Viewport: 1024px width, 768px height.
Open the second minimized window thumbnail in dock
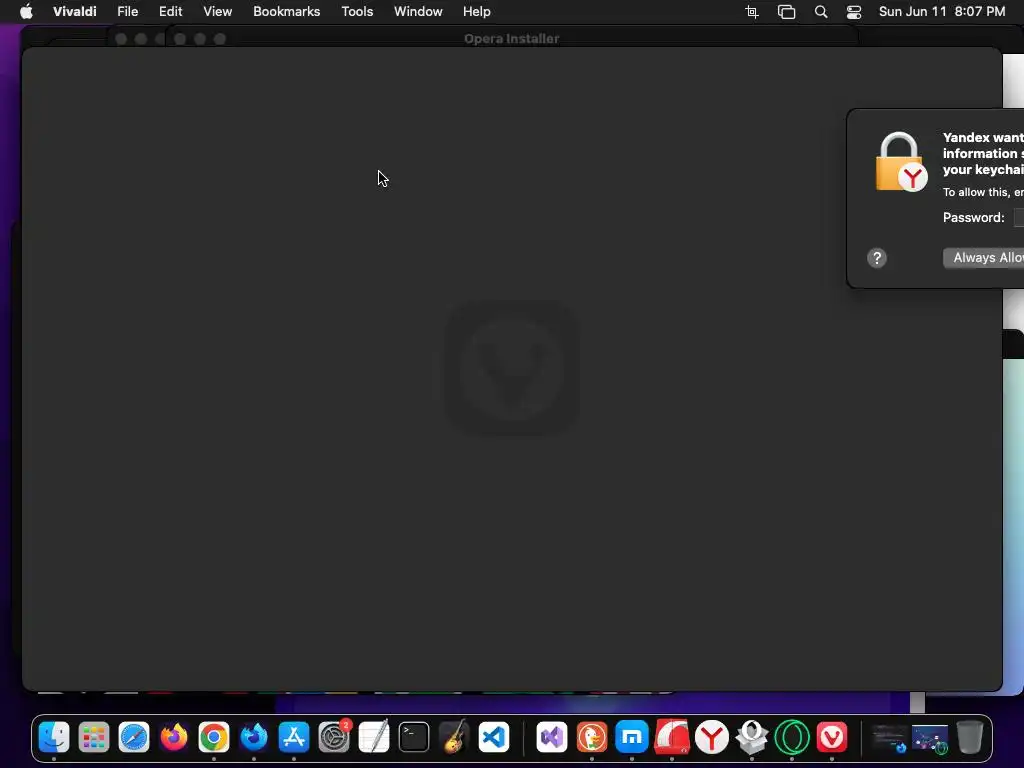(930, 739)
